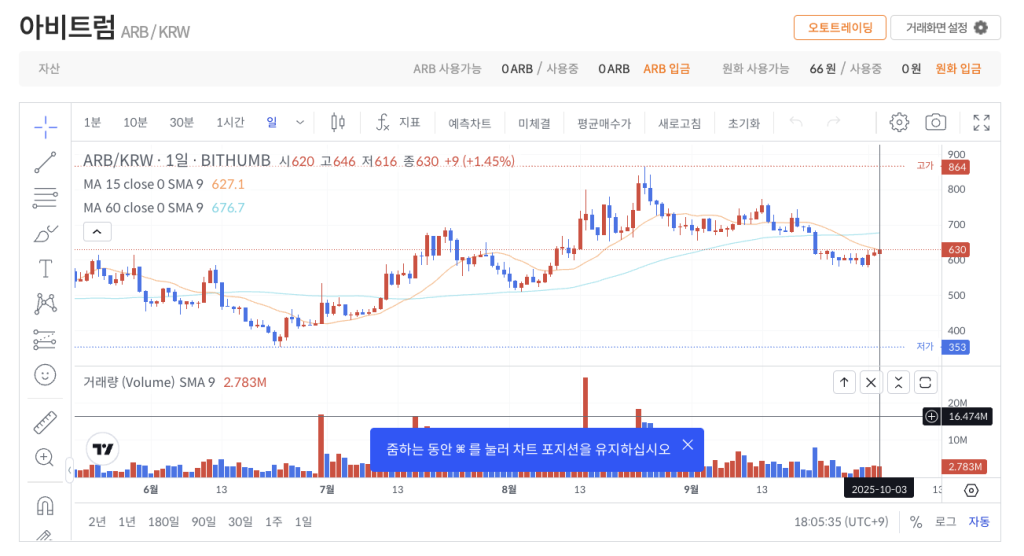Click the candlestick chart type icon
Viewport: 1024px width, 556px height.
point(338,123)
